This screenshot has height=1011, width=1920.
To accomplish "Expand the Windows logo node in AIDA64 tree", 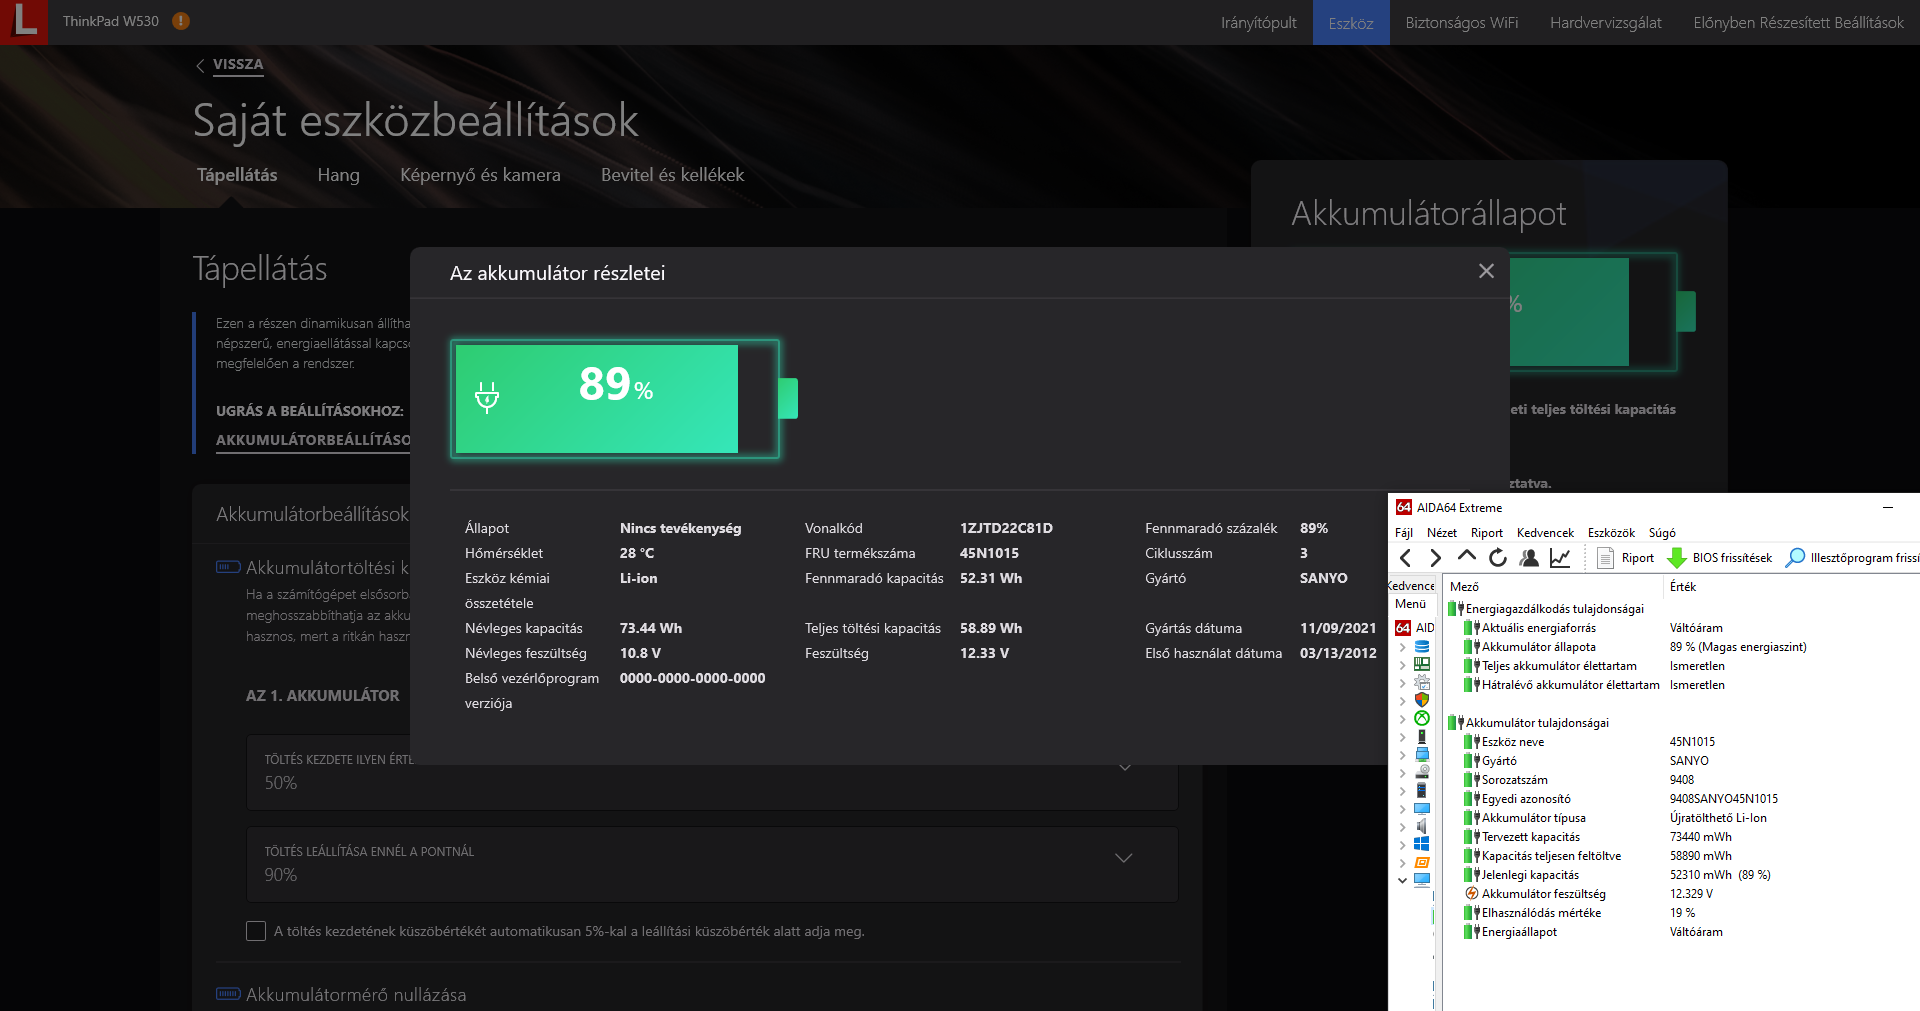I will [1402, 845].
